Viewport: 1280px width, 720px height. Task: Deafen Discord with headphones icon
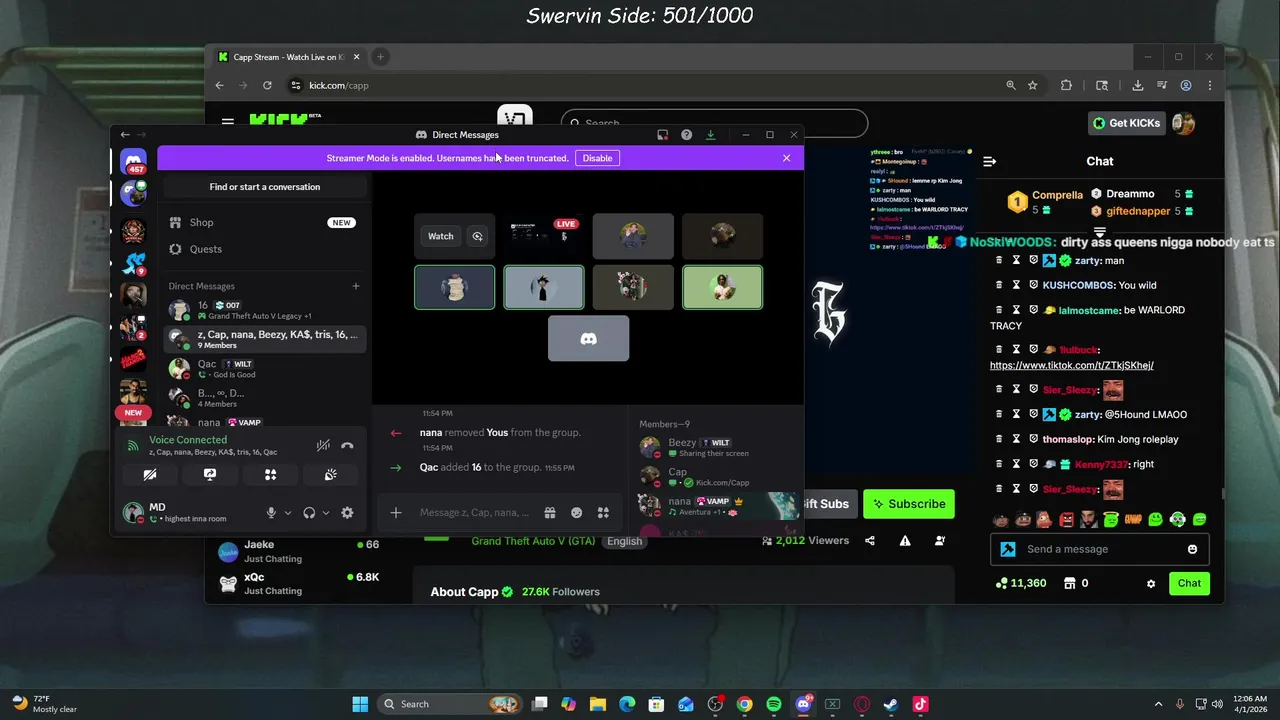click(309, 513)
